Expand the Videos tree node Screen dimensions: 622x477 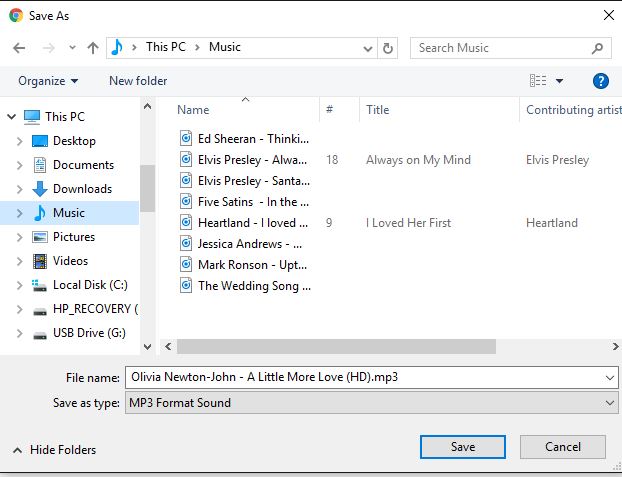pyautogui.click(x=19, y=261)
